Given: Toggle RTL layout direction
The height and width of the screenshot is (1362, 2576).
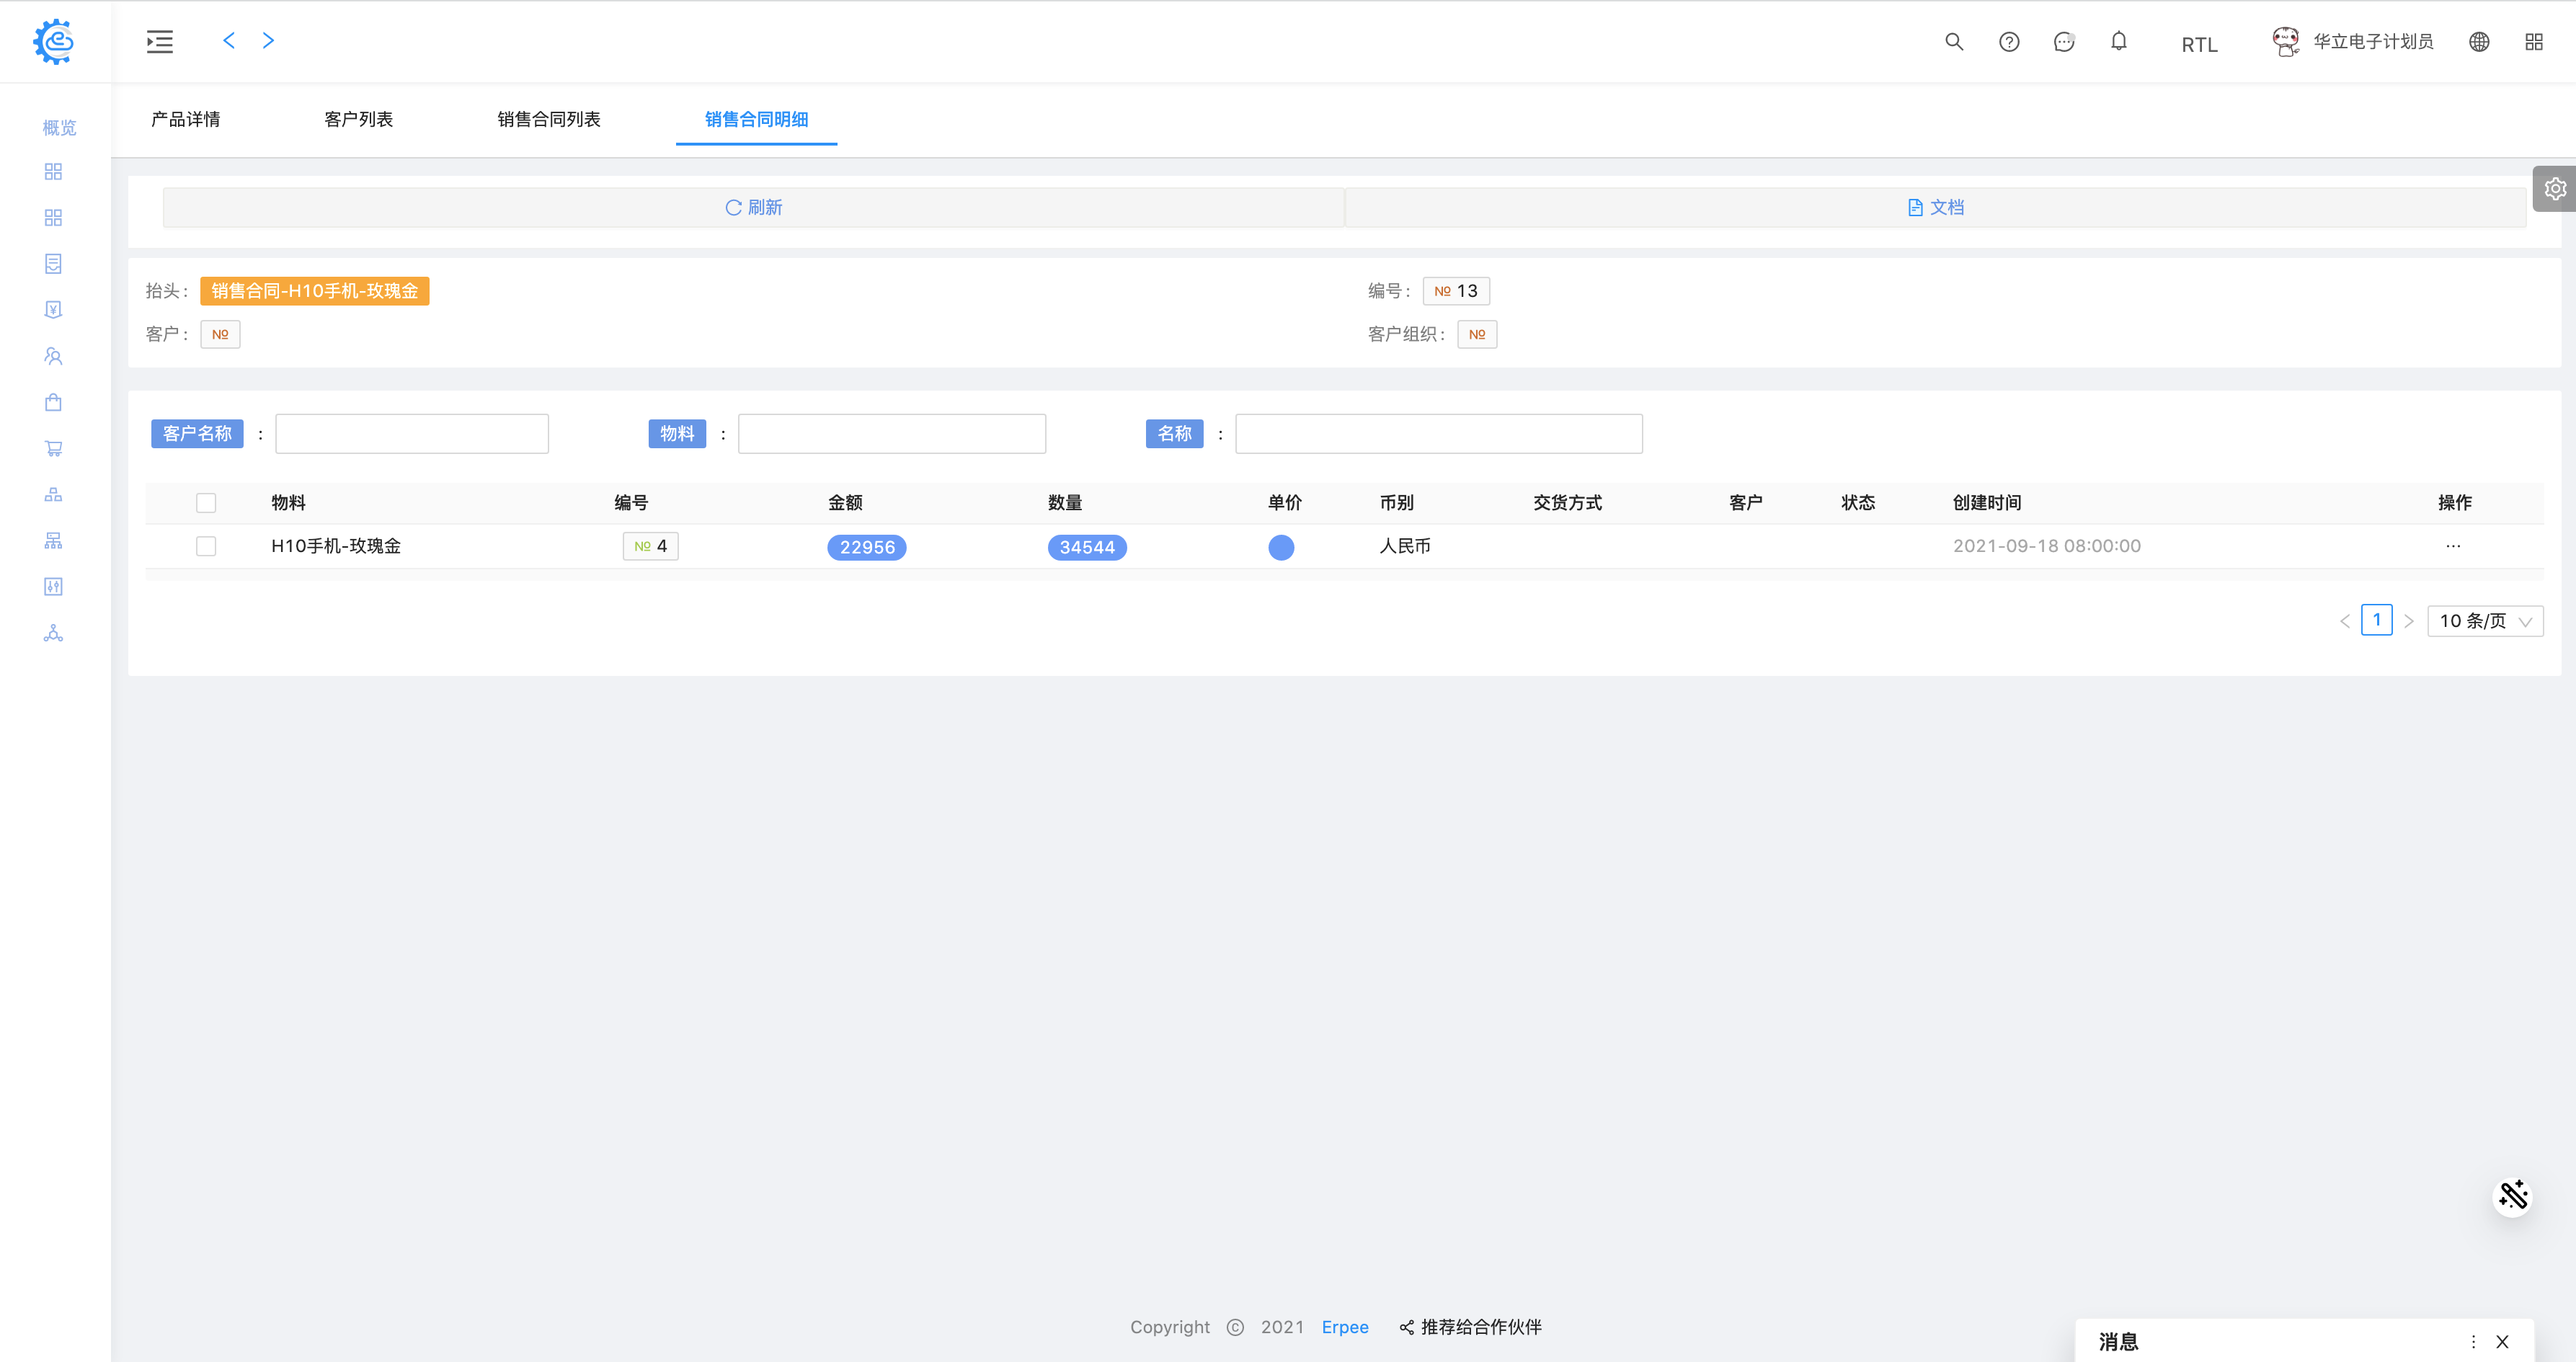Looking at the screenshot, I should coord(2199,44).
